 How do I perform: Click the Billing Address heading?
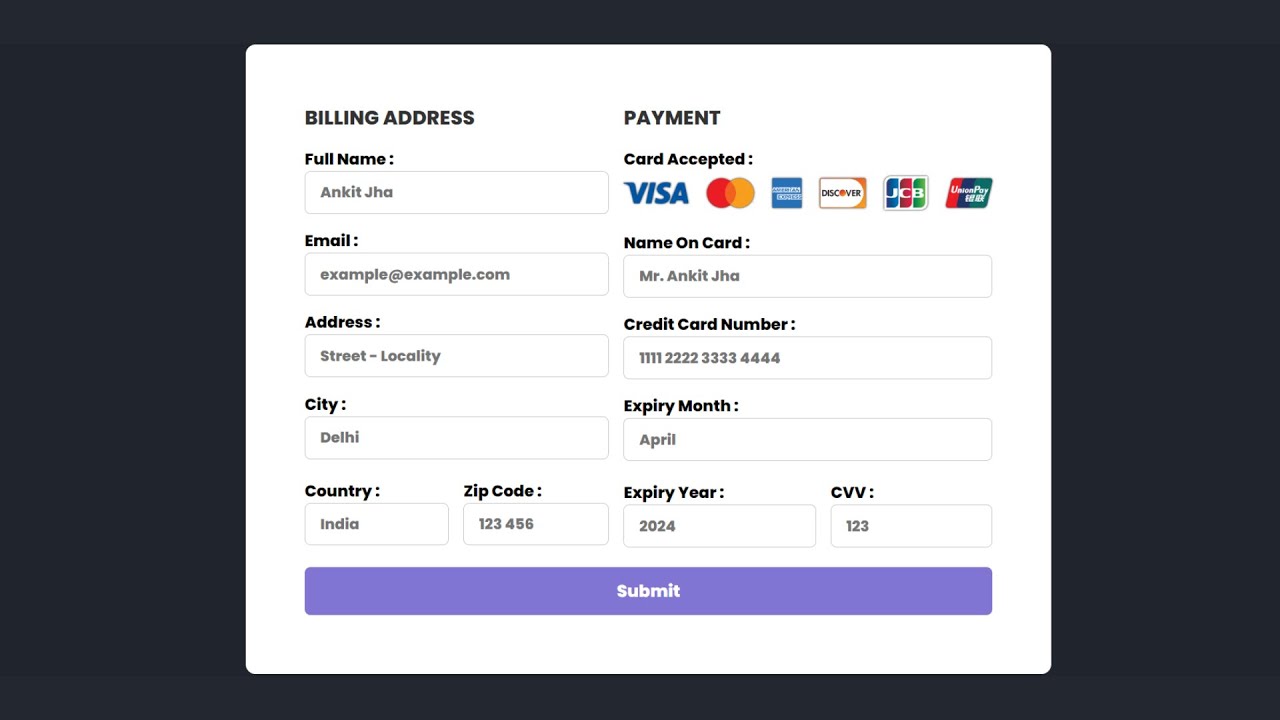(390, 118)
